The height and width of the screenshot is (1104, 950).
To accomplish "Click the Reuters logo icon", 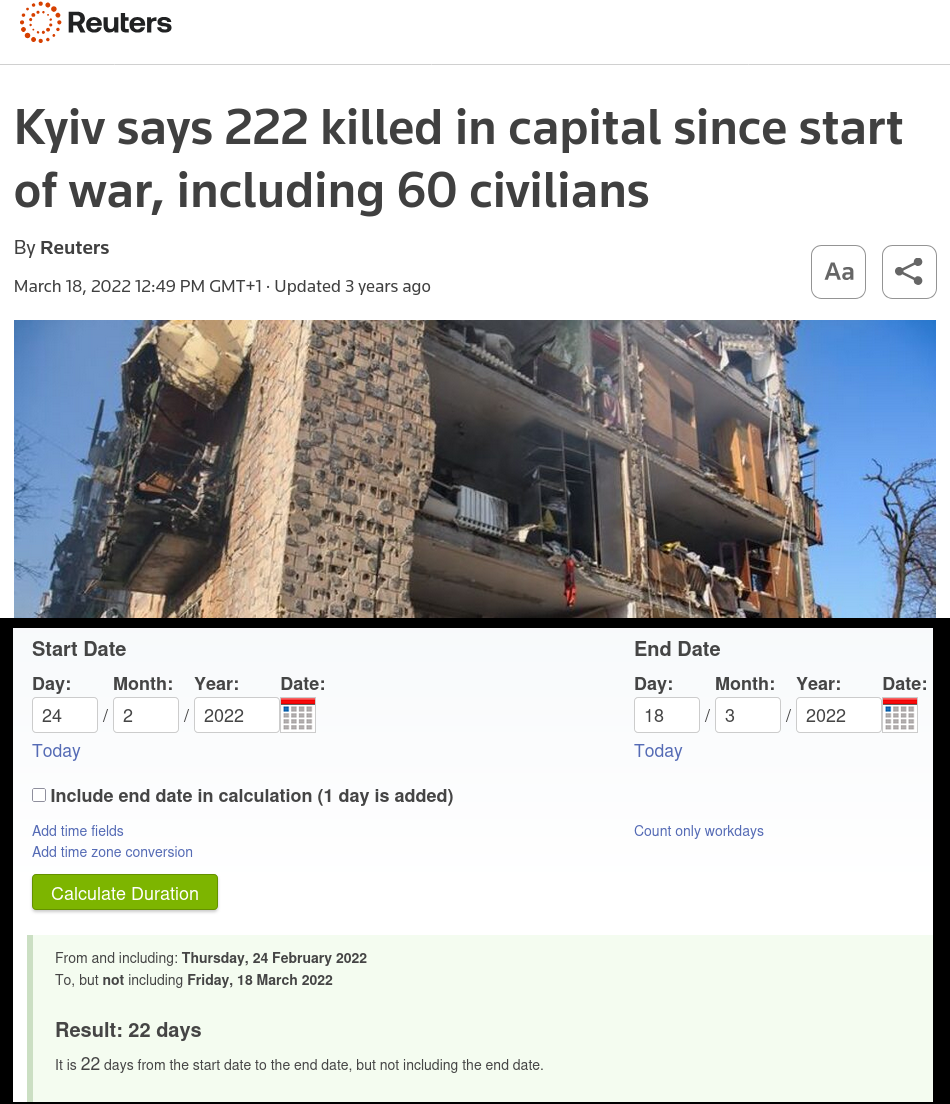I will point(40,23).
